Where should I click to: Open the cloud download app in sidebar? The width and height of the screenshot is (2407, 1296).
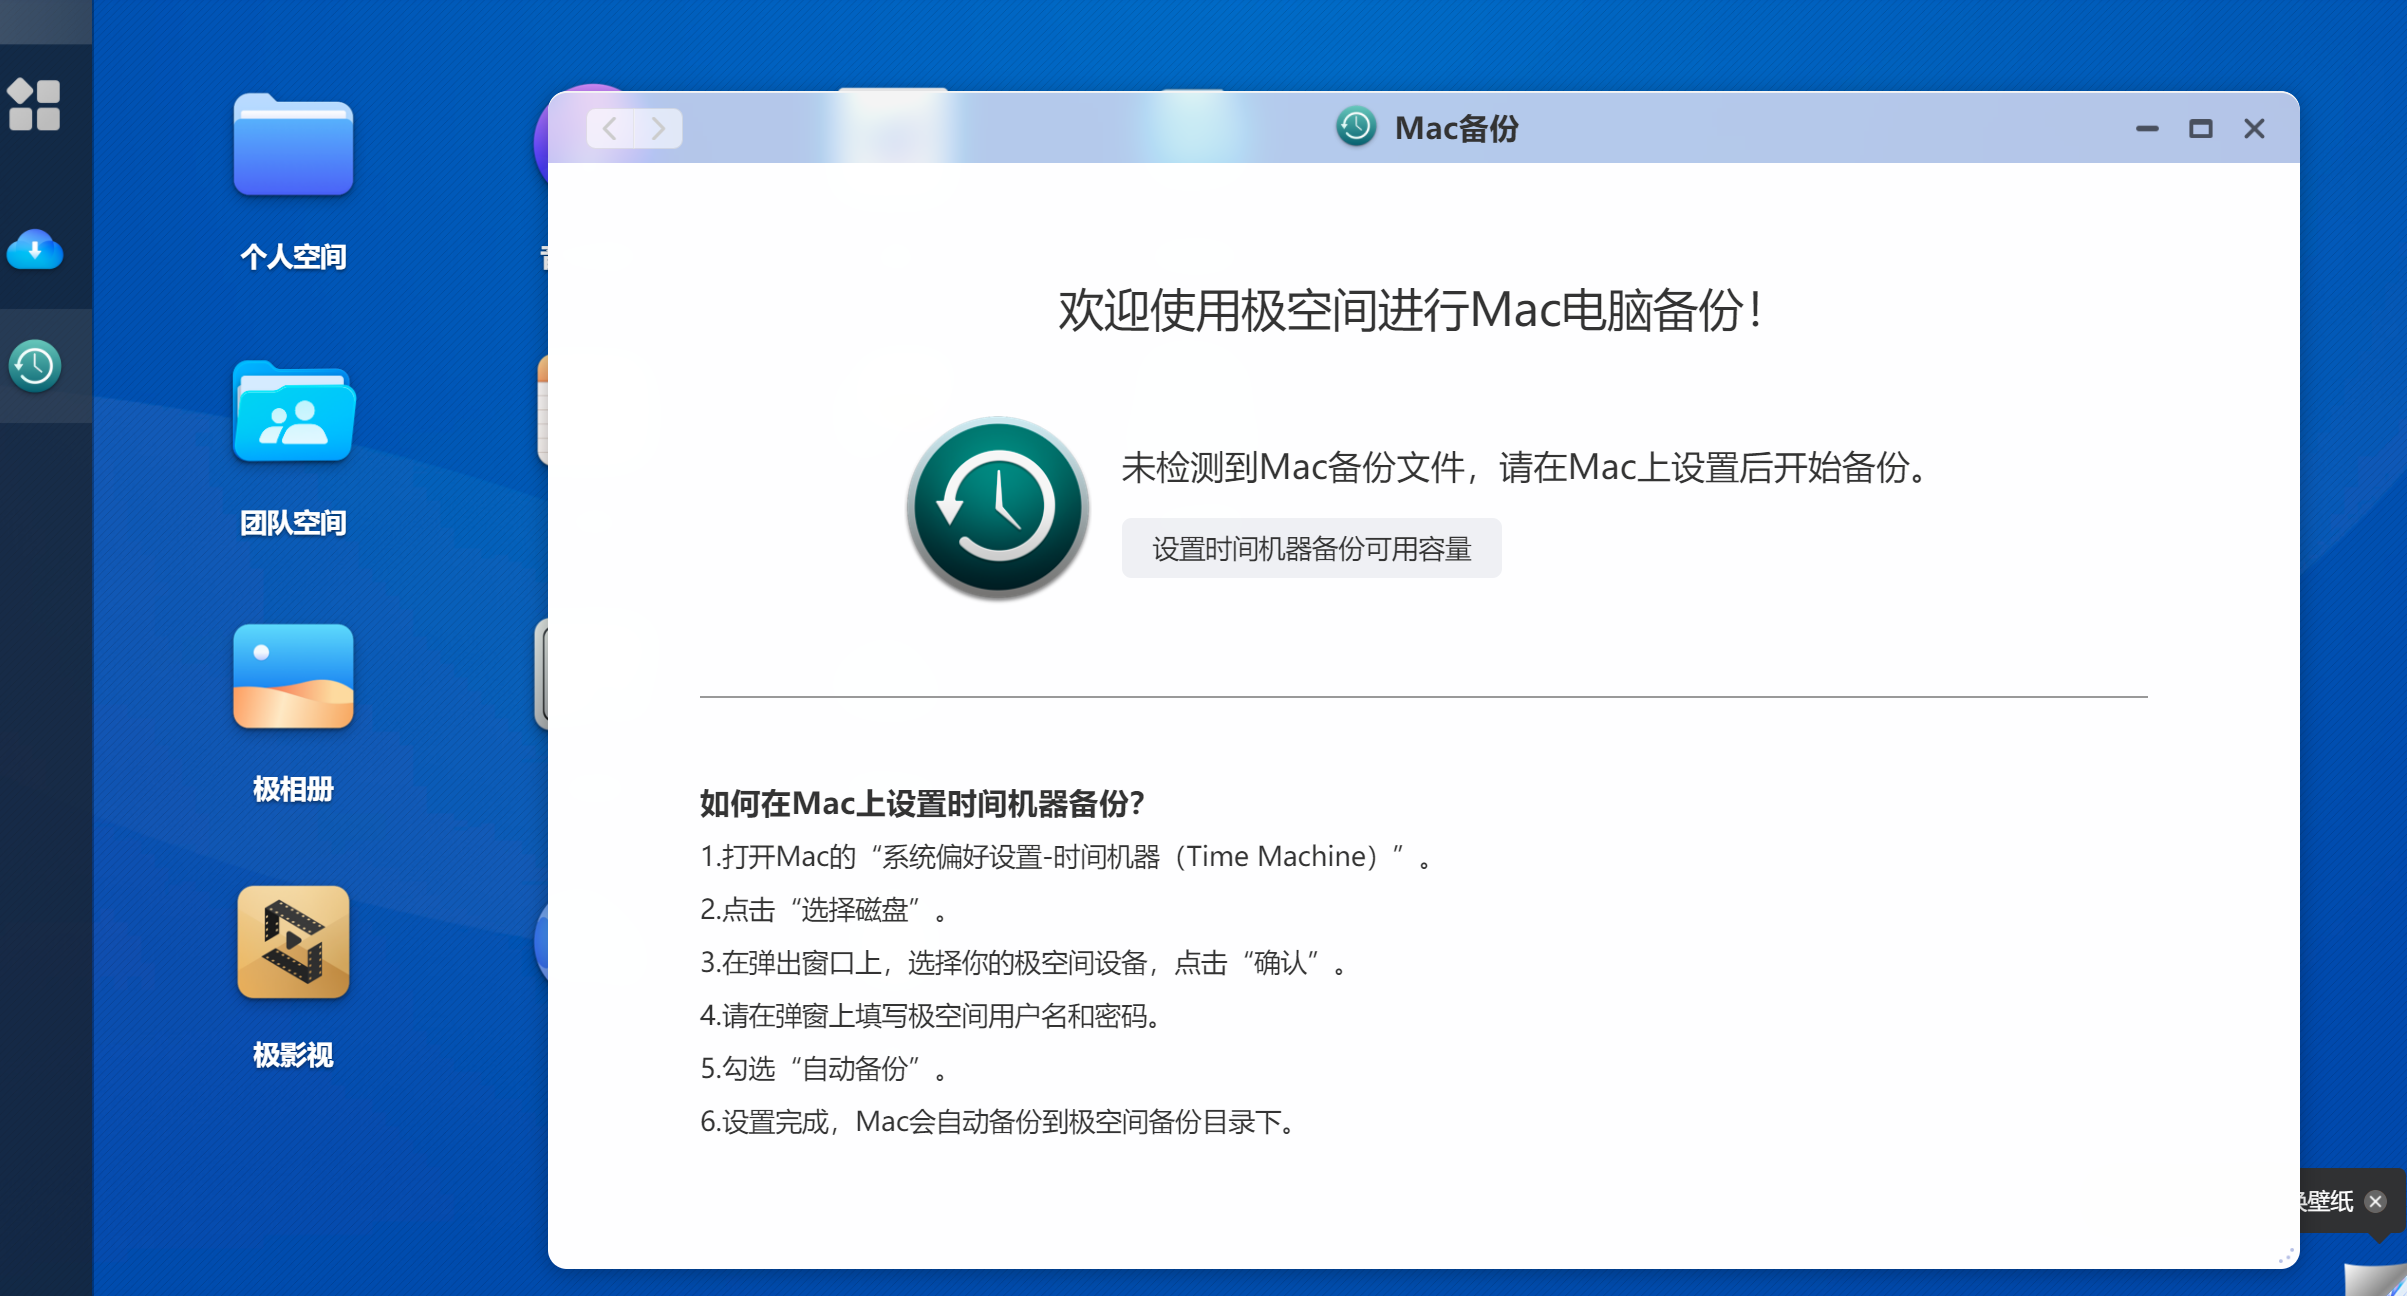[x=34, y=250]
